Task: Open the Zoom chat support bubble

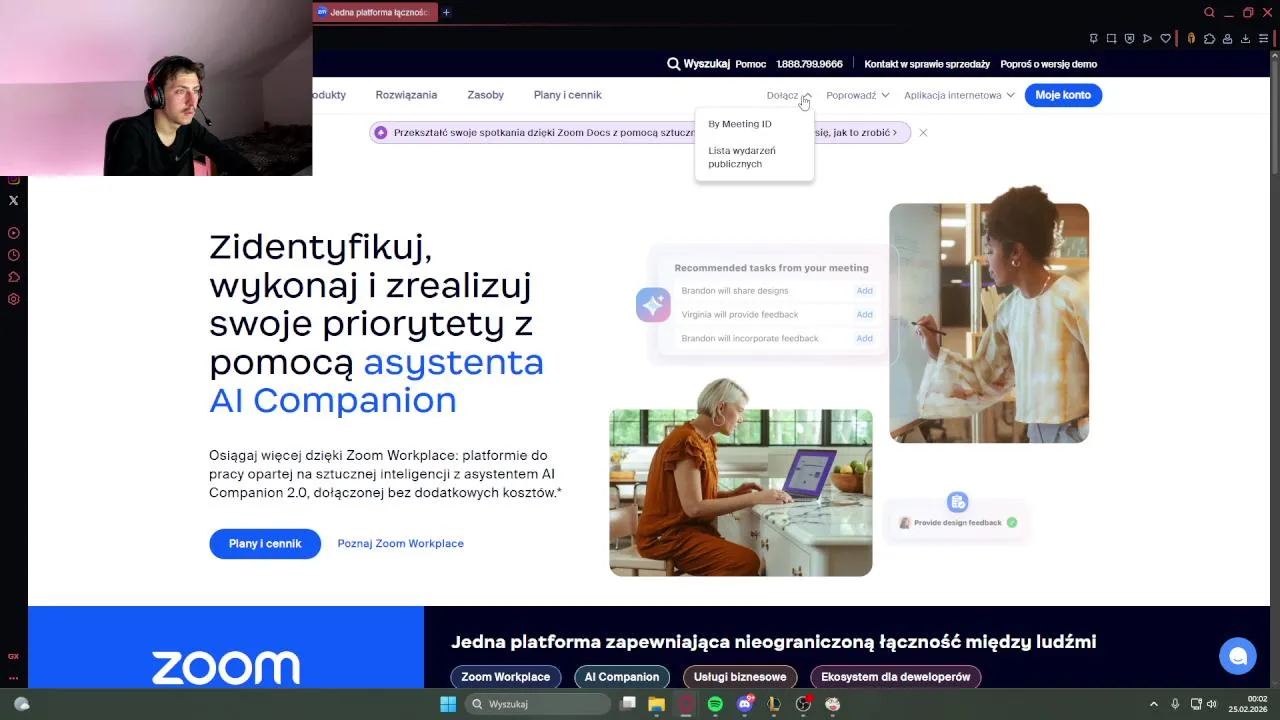Action: (1237, 656)
